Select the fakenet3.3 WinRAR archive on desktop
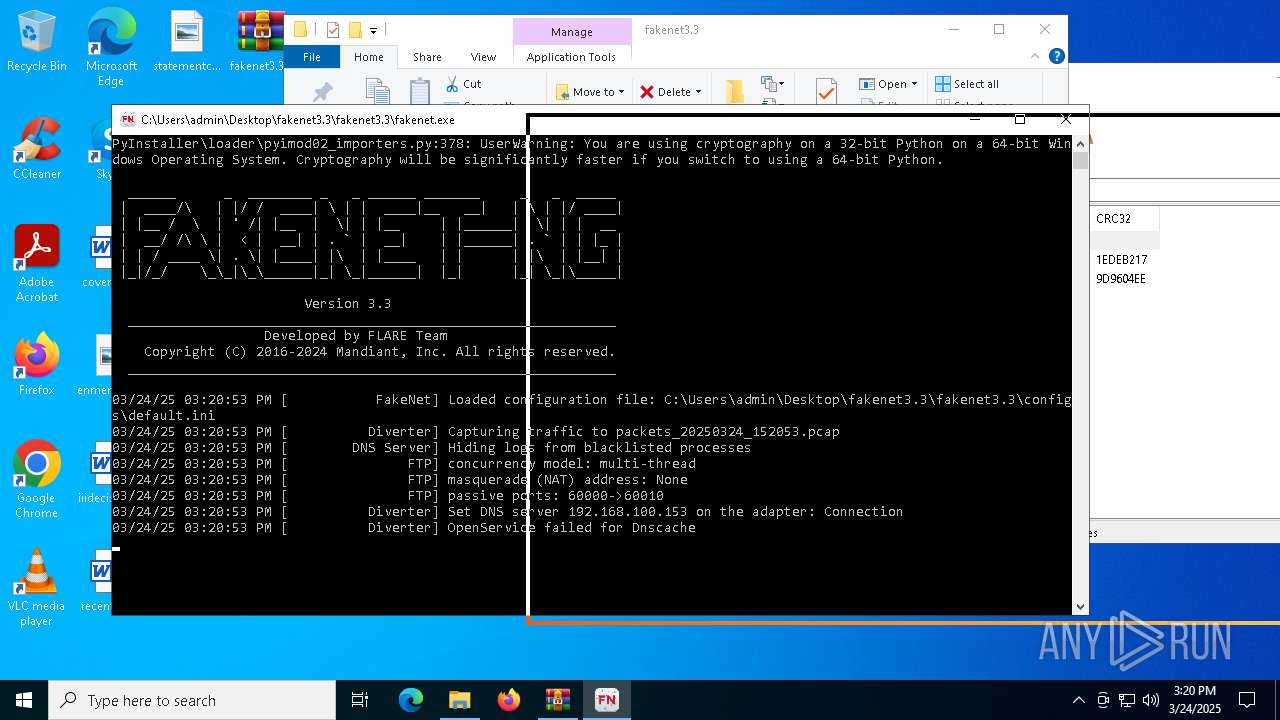The image size is (1280, 720). point(259,42)
